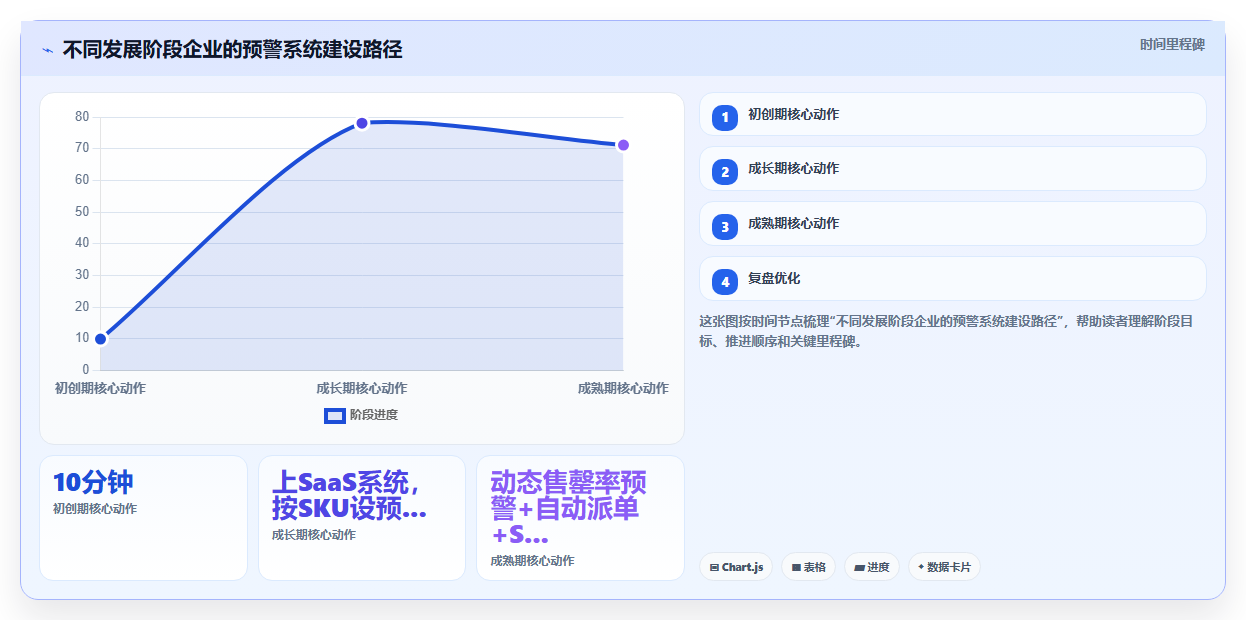Toggle the 阶段进度 legend color box
Screen dimensions: 1246x620
tap(335, 416)
